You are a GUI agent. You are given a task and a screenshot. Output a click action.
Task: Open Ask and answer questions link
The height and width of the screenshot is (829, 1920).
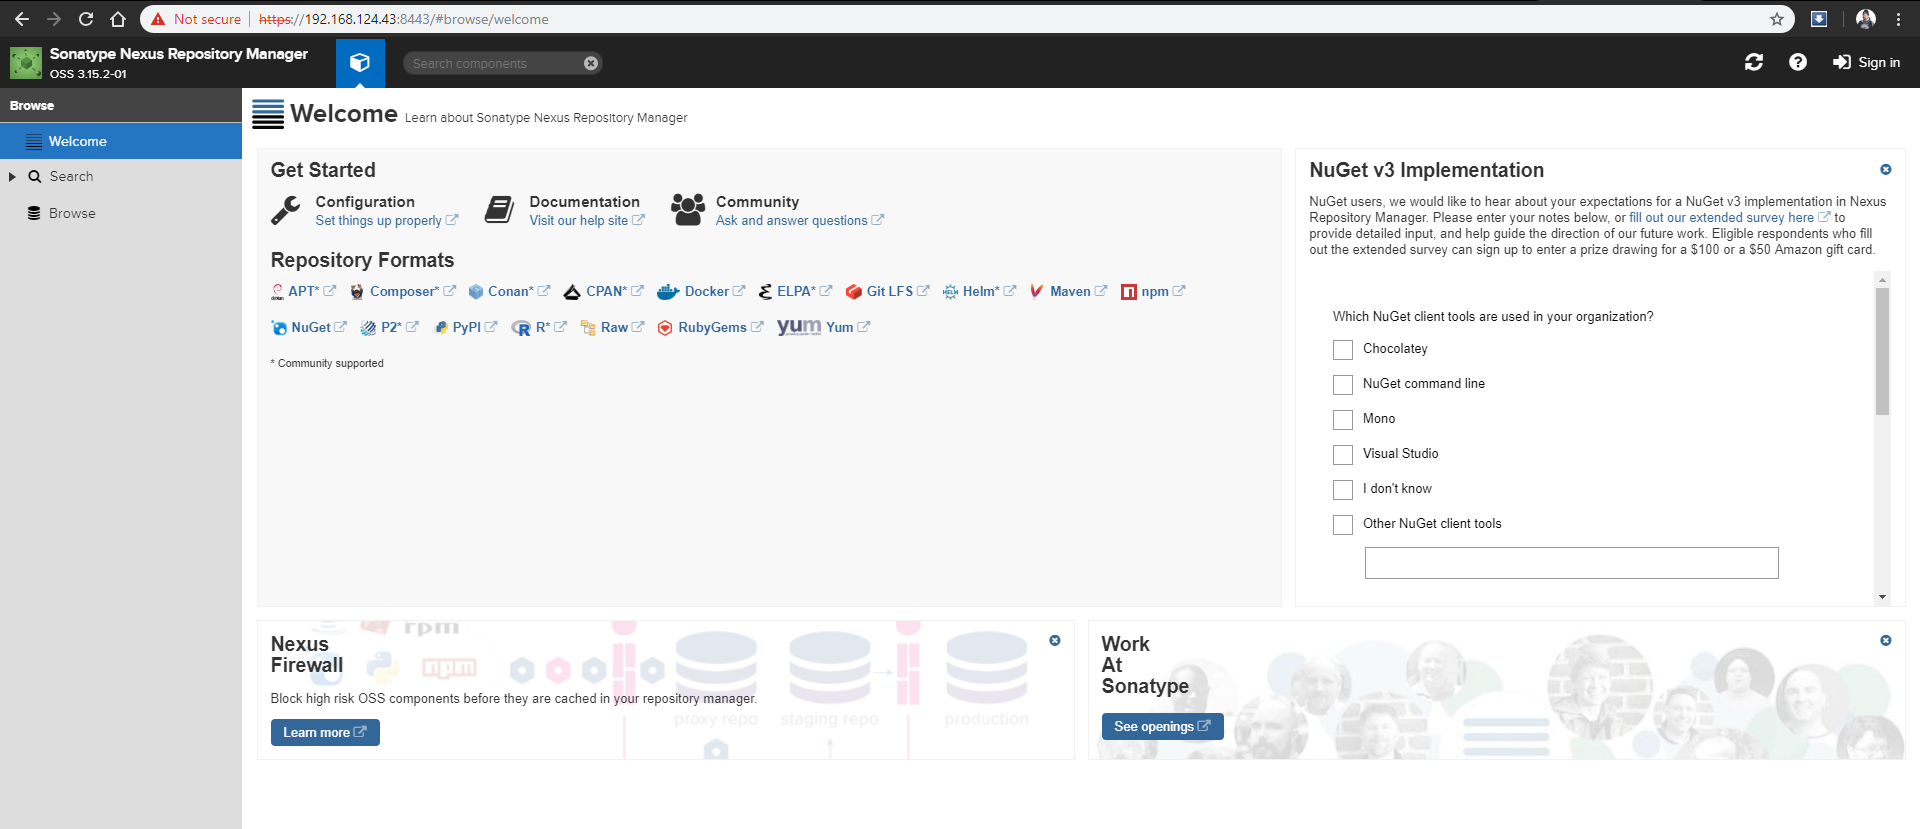tap(799, 221)
